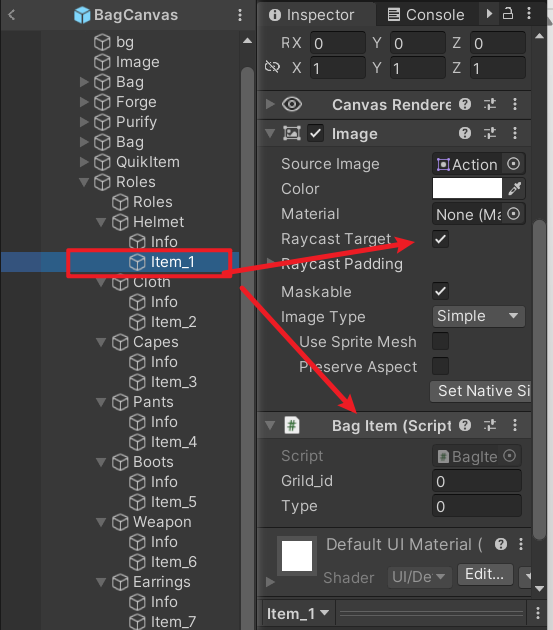Image resolution: width=553 pixels, height=630 pixels.
Task: Click the Grild_id input field
Action: (477, 481)
